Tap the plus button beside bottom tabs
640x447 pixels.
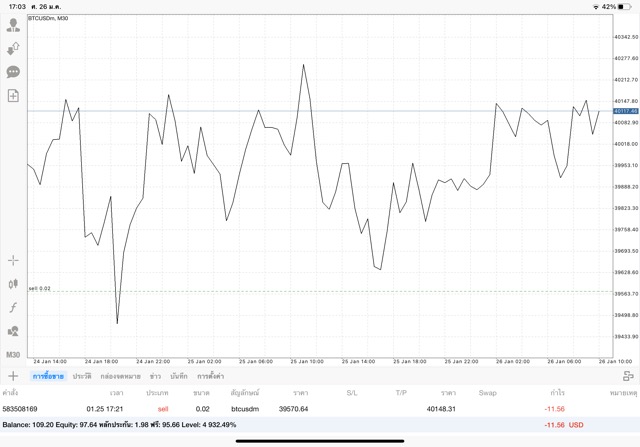[x=13, y=376]
